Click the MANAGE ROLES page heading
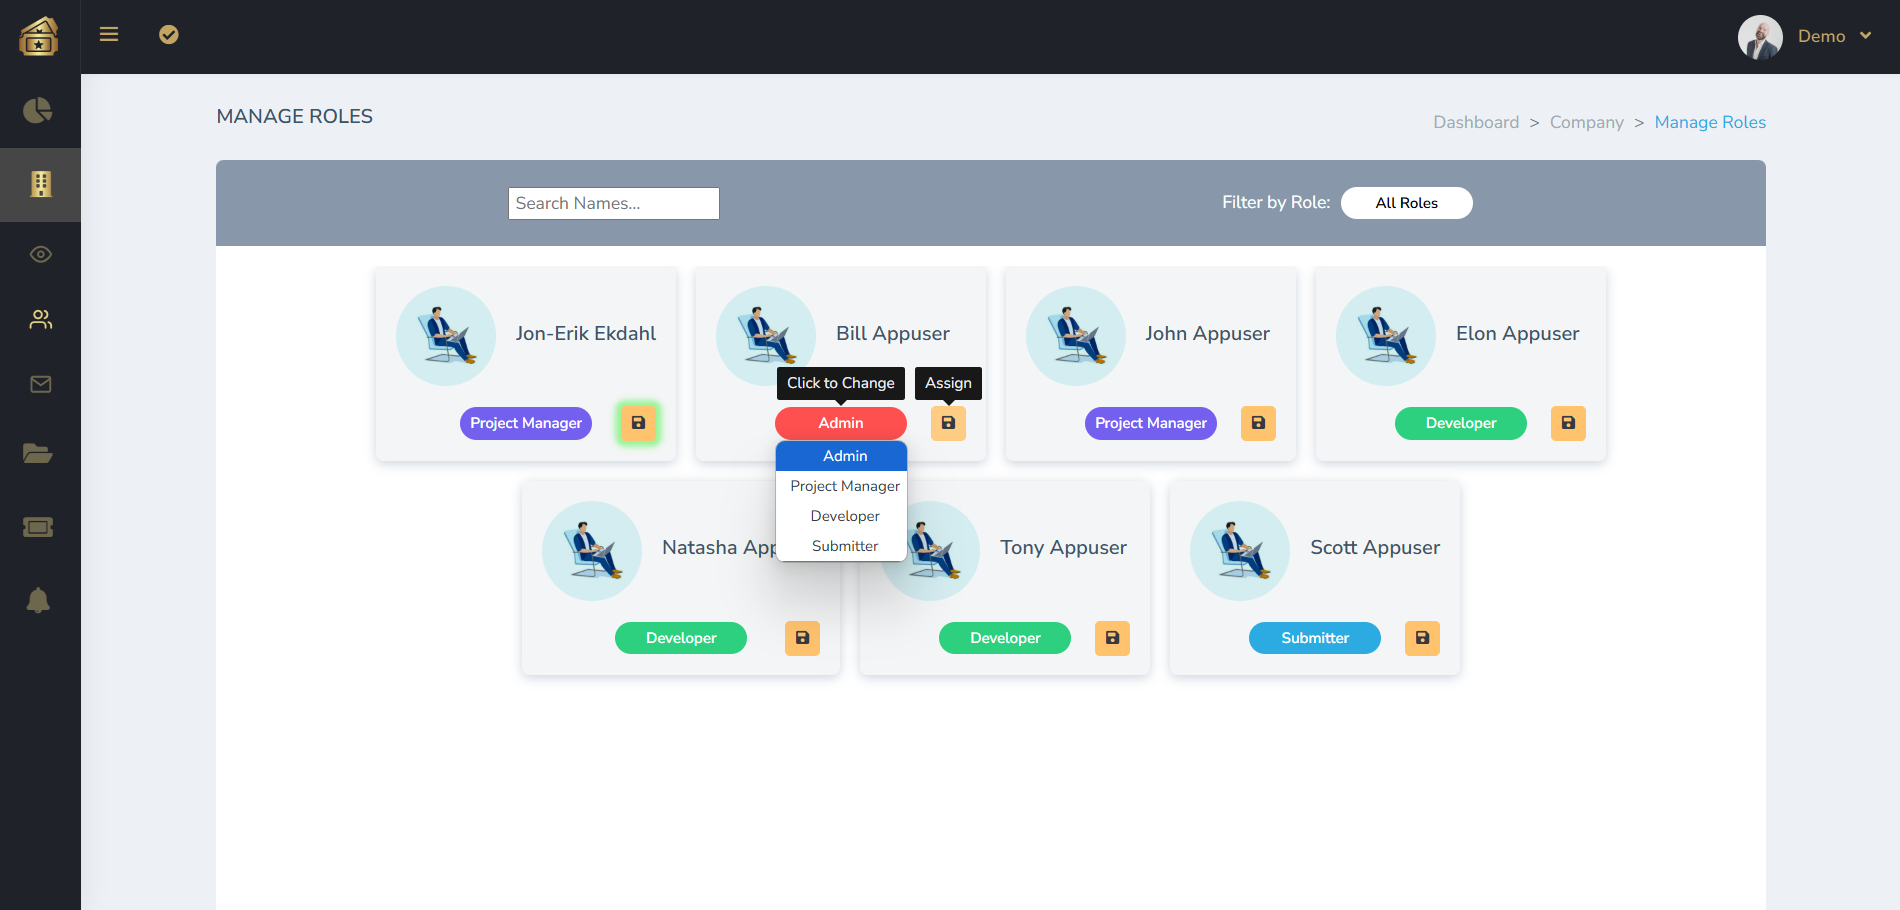The image size is (1900, 910). [x=295, y=116]
